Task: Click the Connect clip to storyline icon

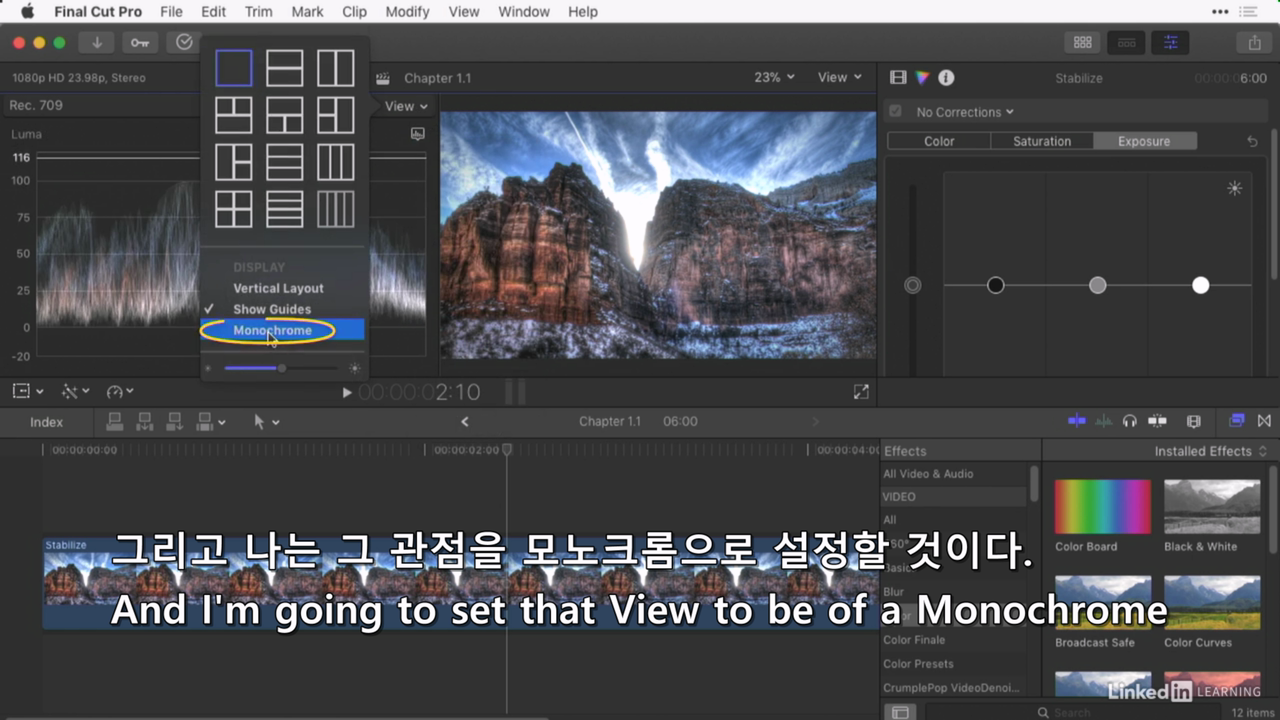Action: tap(115, 422)
